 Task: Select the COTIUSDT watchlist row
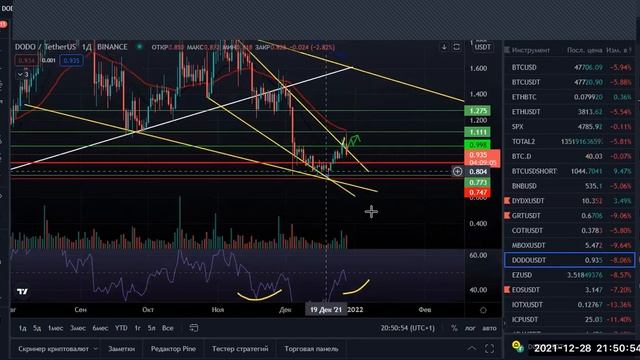point(570,230)
